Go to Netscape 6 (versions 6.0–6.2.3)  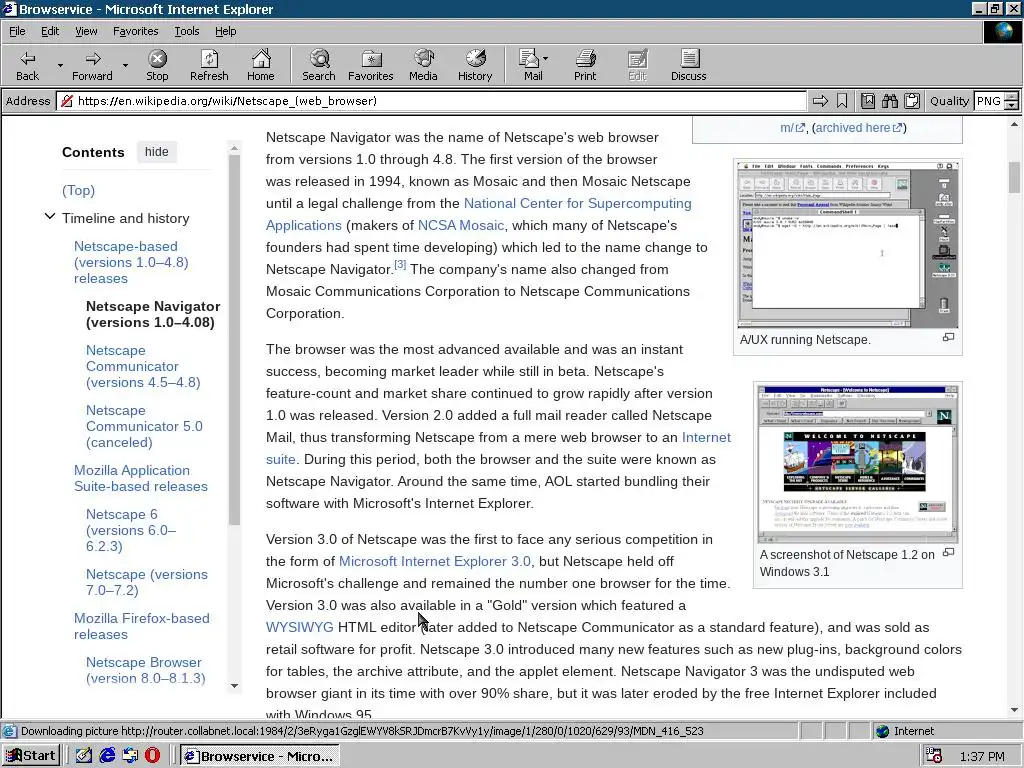pyautogui.click(x=131, y=530)
